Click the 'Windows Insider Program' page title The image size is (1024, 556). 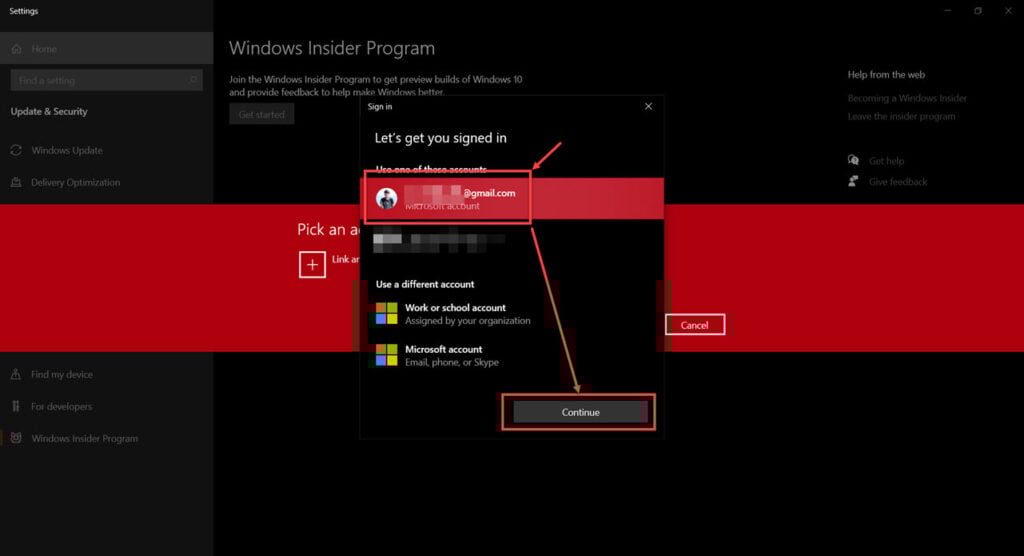coord(332,48)
